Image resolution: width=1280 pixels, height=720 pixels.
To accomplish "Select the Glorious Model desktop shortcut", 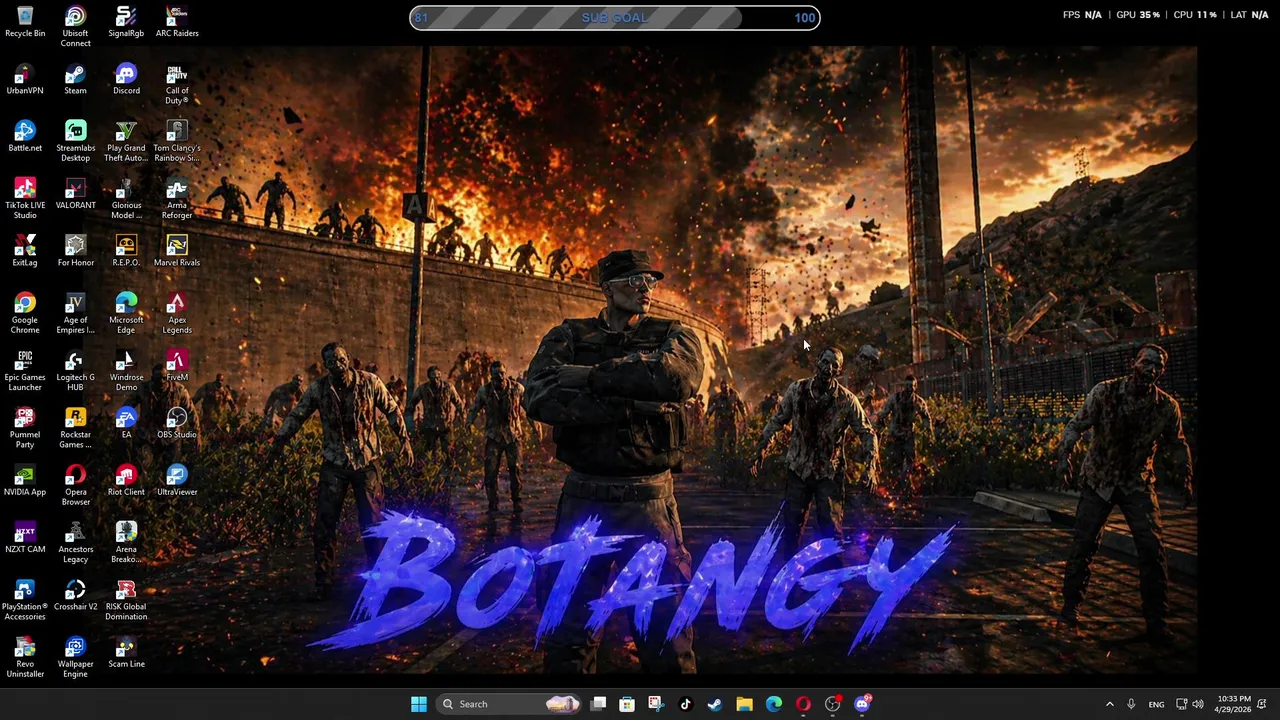I will (126, 198).
